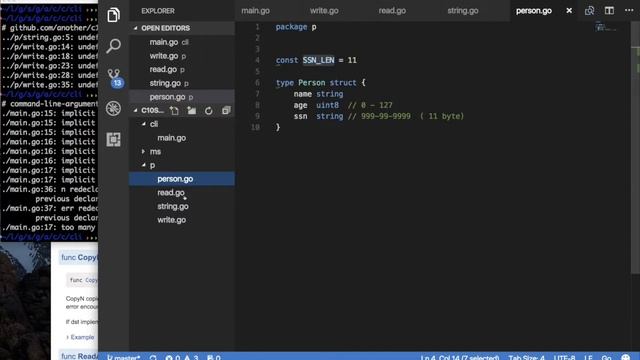Image resolution: width=640 pixels, height=360 pixels.
Task: Collapse the p folder
Action: [x=152, y=165]
